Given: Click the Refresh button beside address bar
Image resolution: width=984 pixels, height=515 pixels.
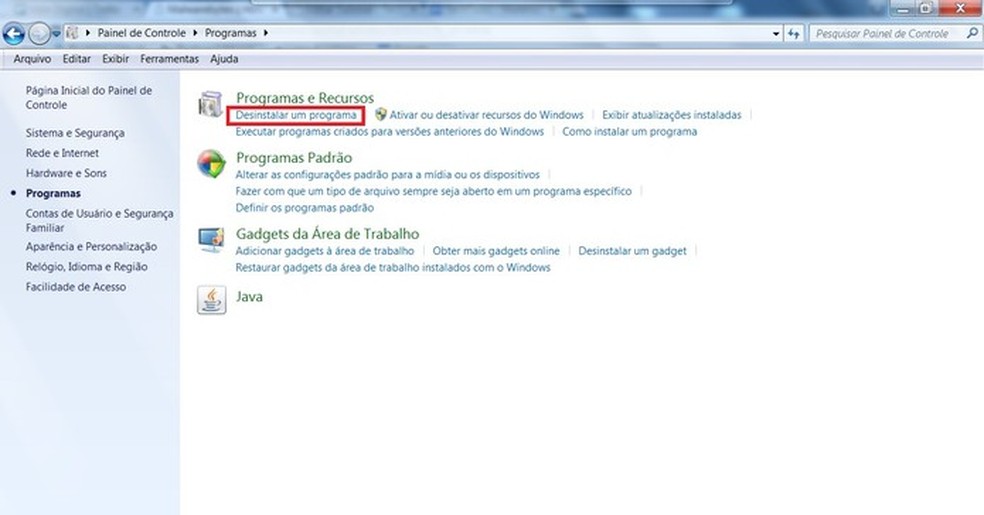Looking at the screenshot, I should [794, 34].
